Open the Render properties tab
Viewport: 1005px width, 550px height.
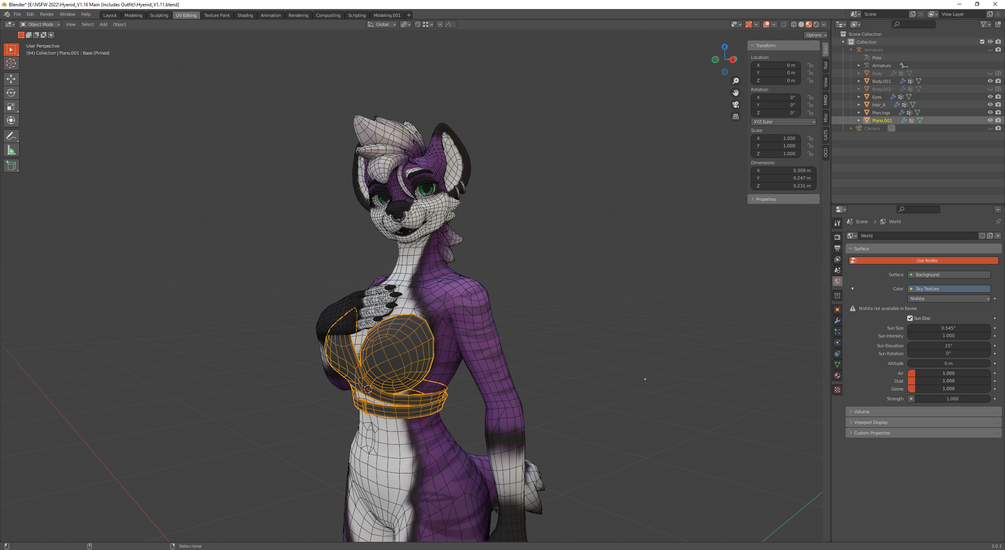tap(837, 237)
